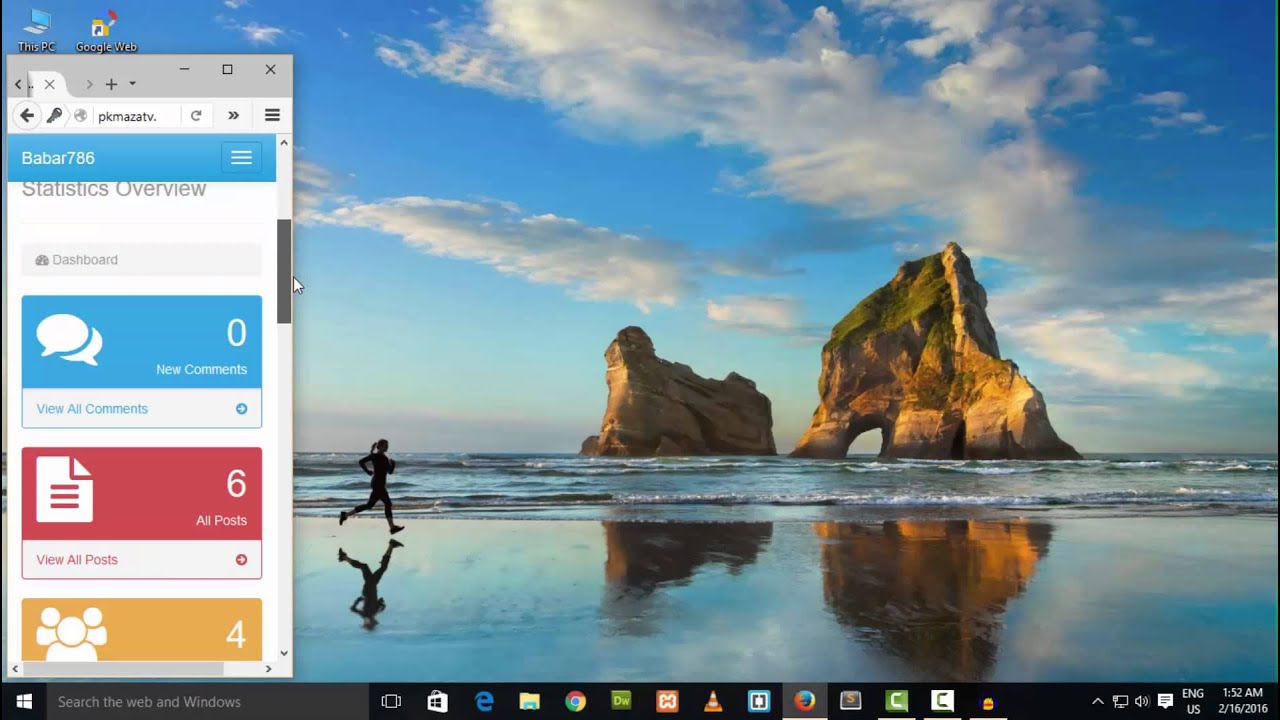The height and width of the screenshot is (720, 1280).
Task: Open the Windows Store taskbar icon
Action: (437, 702)
